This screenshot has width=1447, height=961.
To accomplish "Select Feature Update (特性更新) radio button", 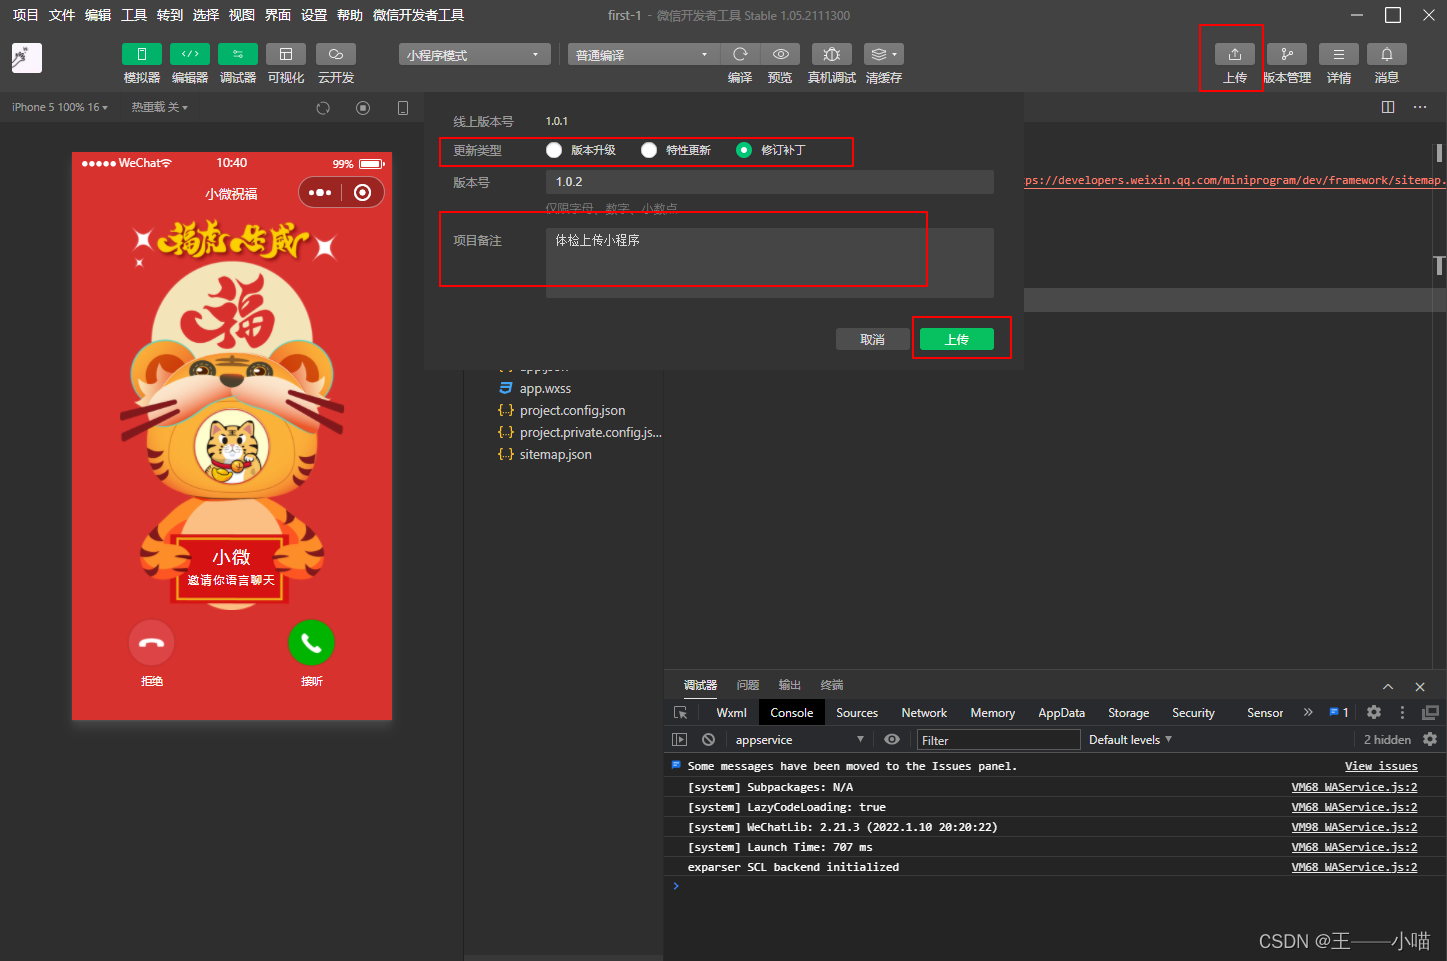I will pos(649,150).
